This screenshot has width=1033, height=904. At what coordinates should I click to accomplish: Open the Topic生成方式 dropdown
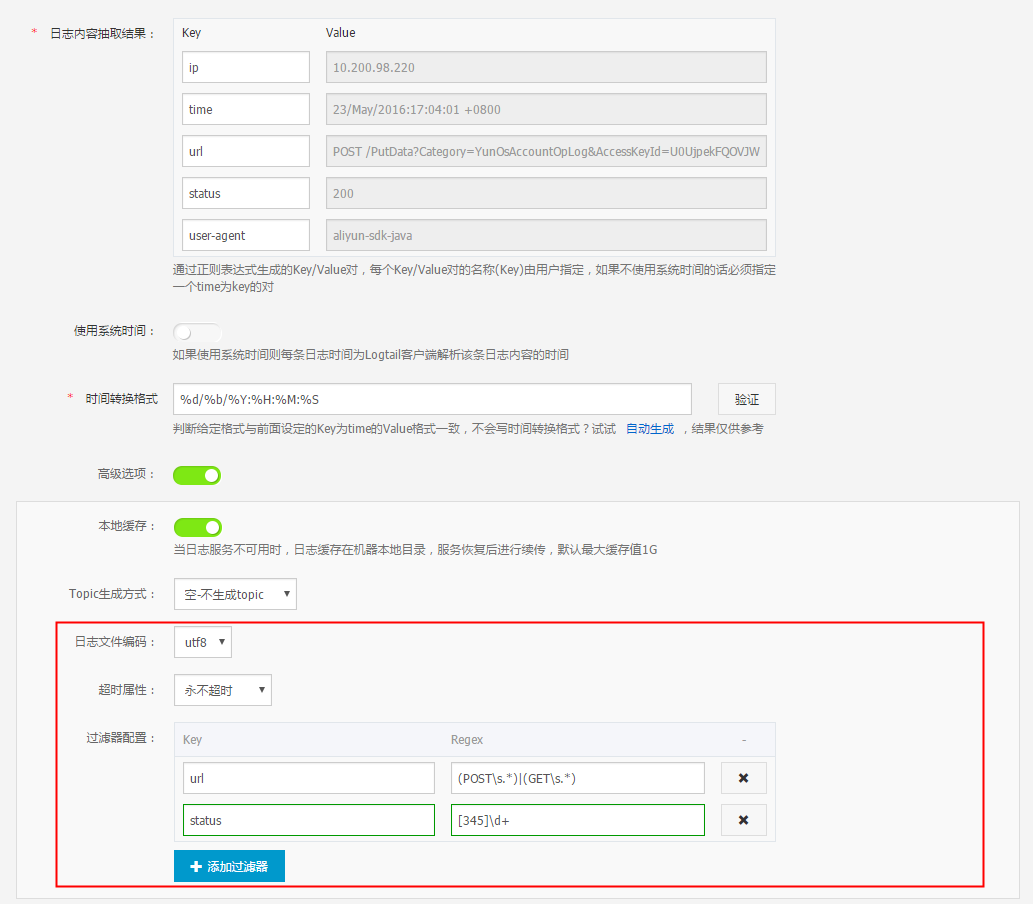pyautogui.click(x=235, y=593)
